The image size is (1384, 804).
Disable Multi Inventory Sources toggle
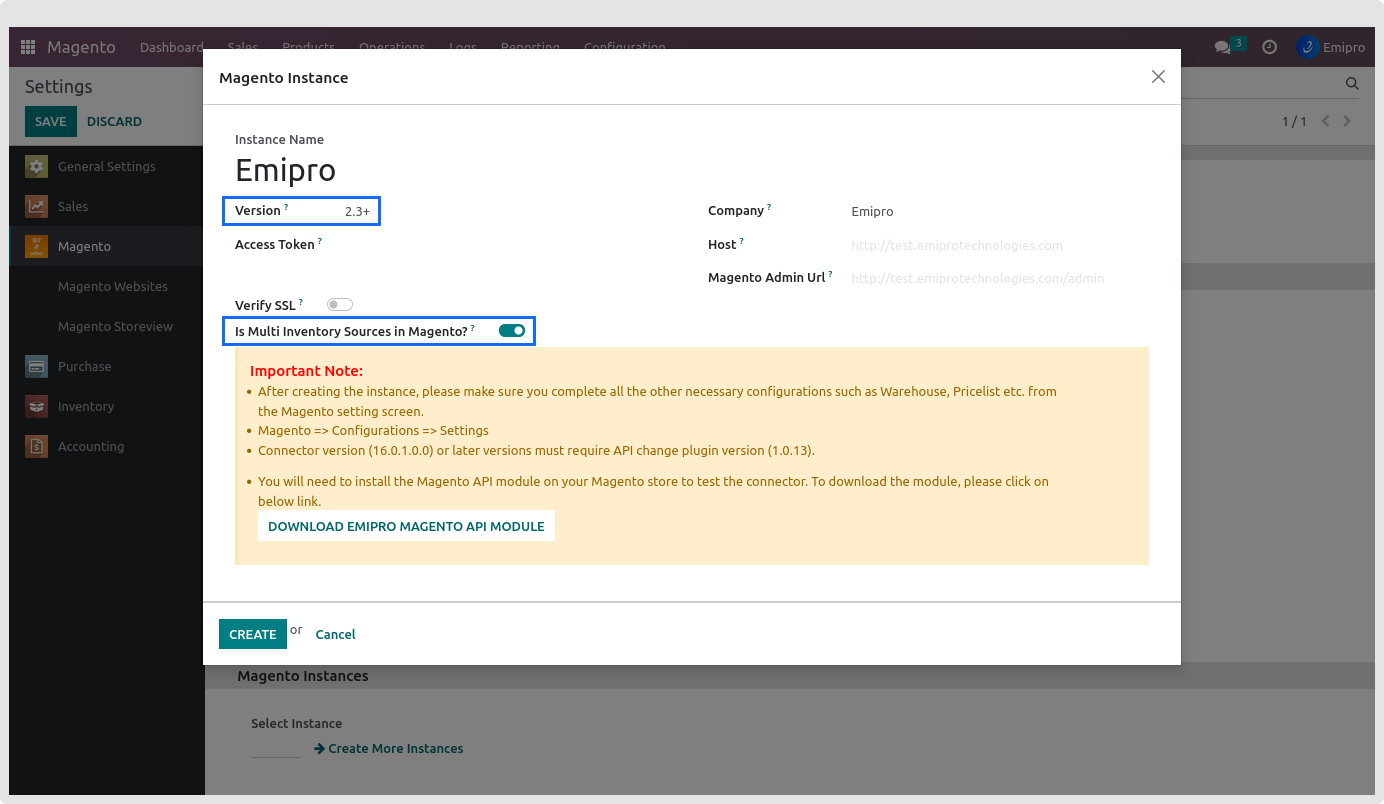[x=512, y=331]
